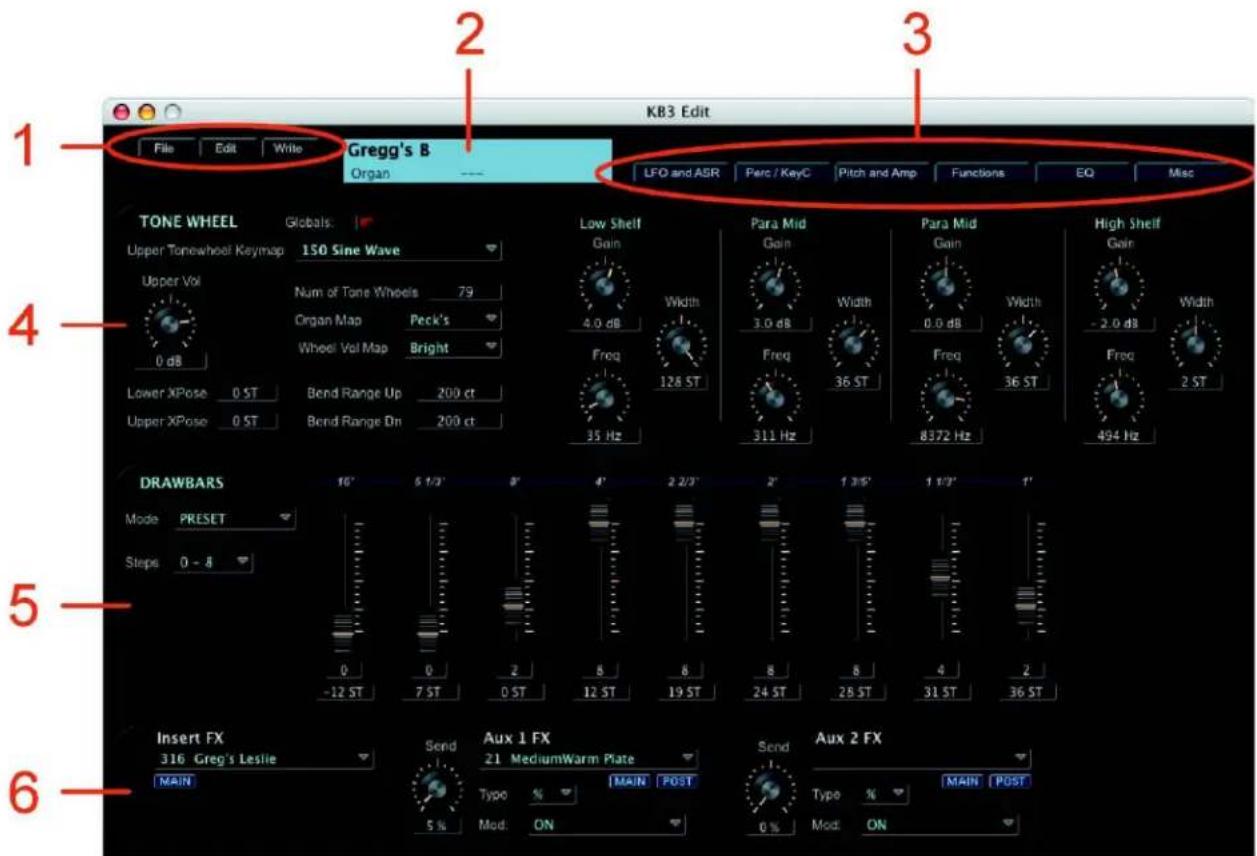The width and height of the screenshot is (1257, 856).
Task: Click the 35 Hz frequency value
Action: (603, 436)
